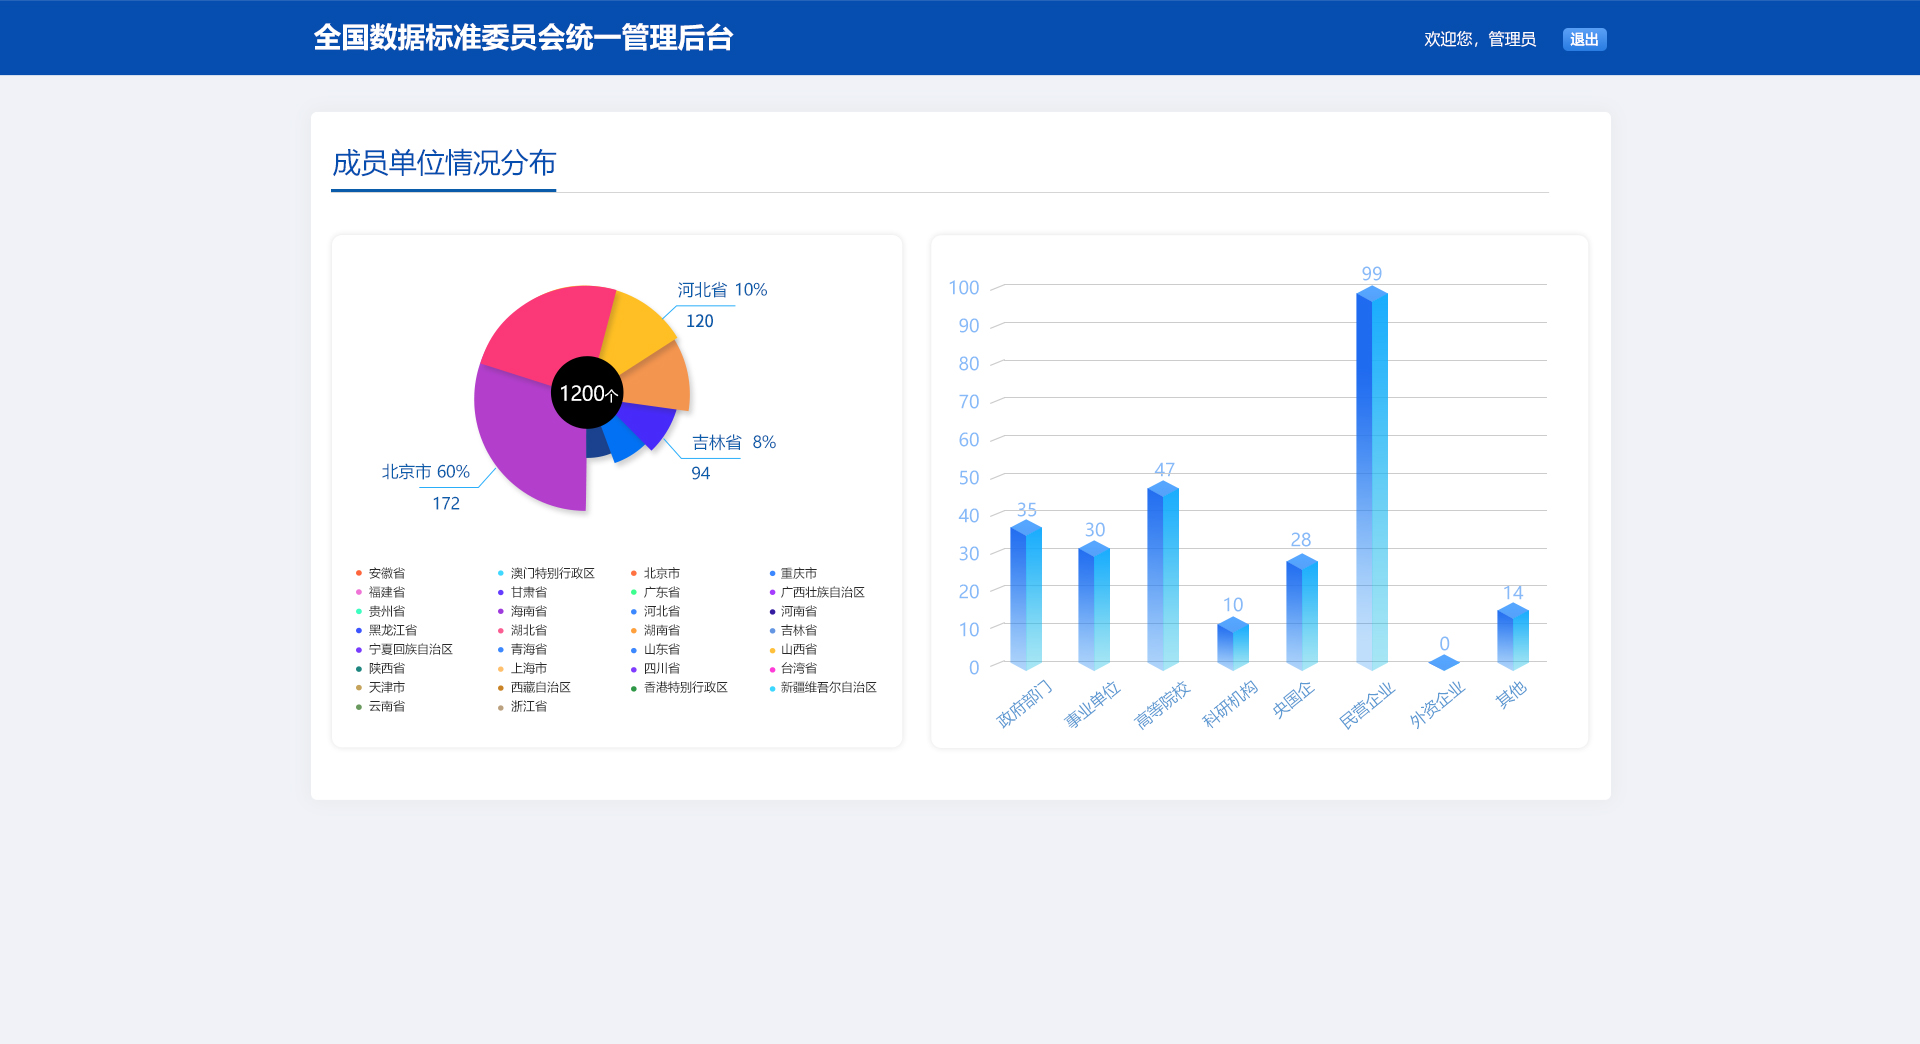Click the 外资企业 zero-value bar marker
Viewport: 1920px width, 1044px height.
[x=1443, y=663]
